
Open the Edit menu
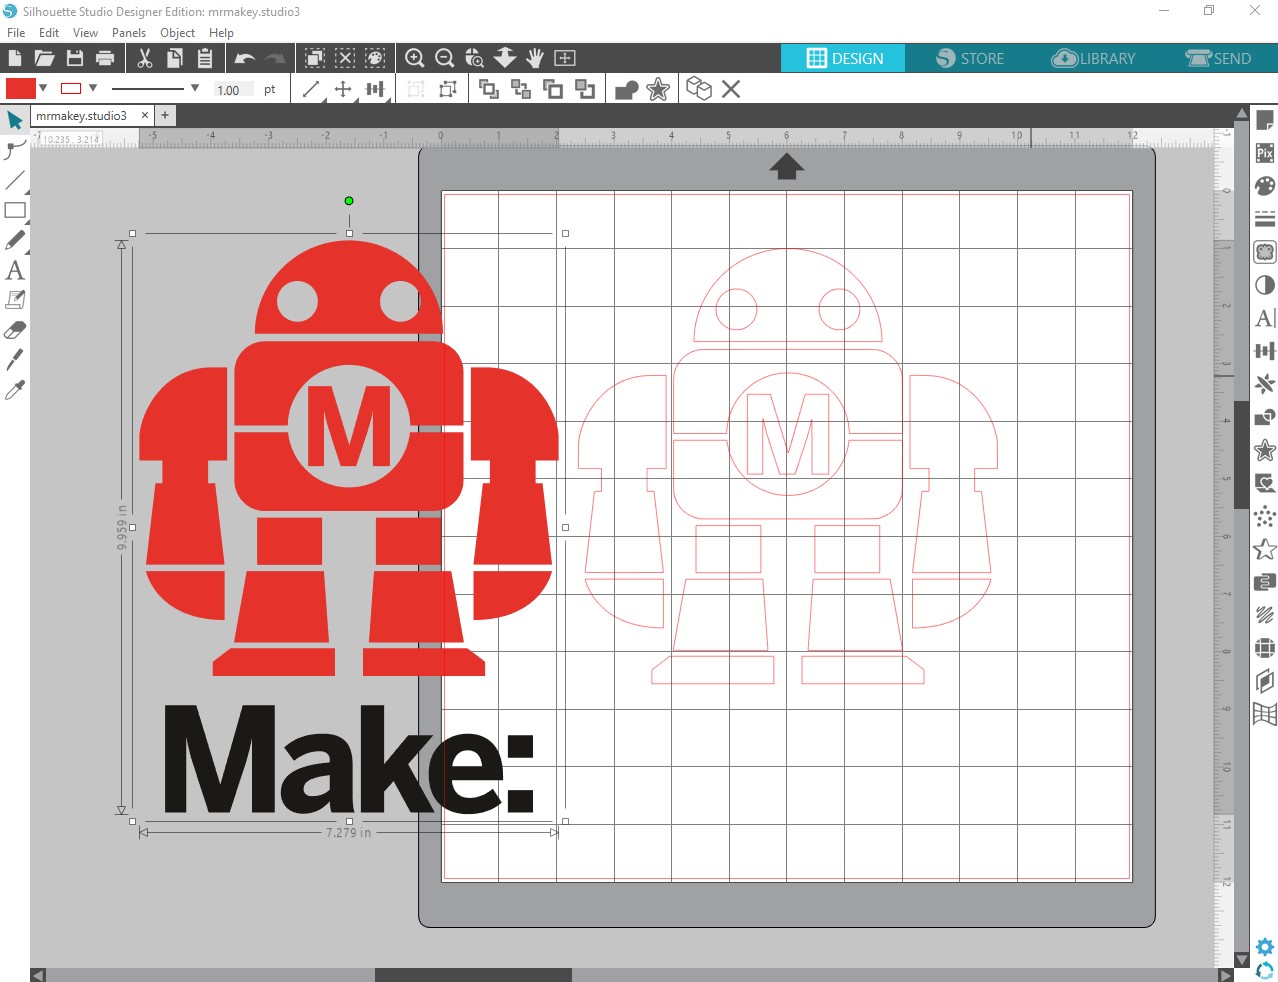(49, 32)
